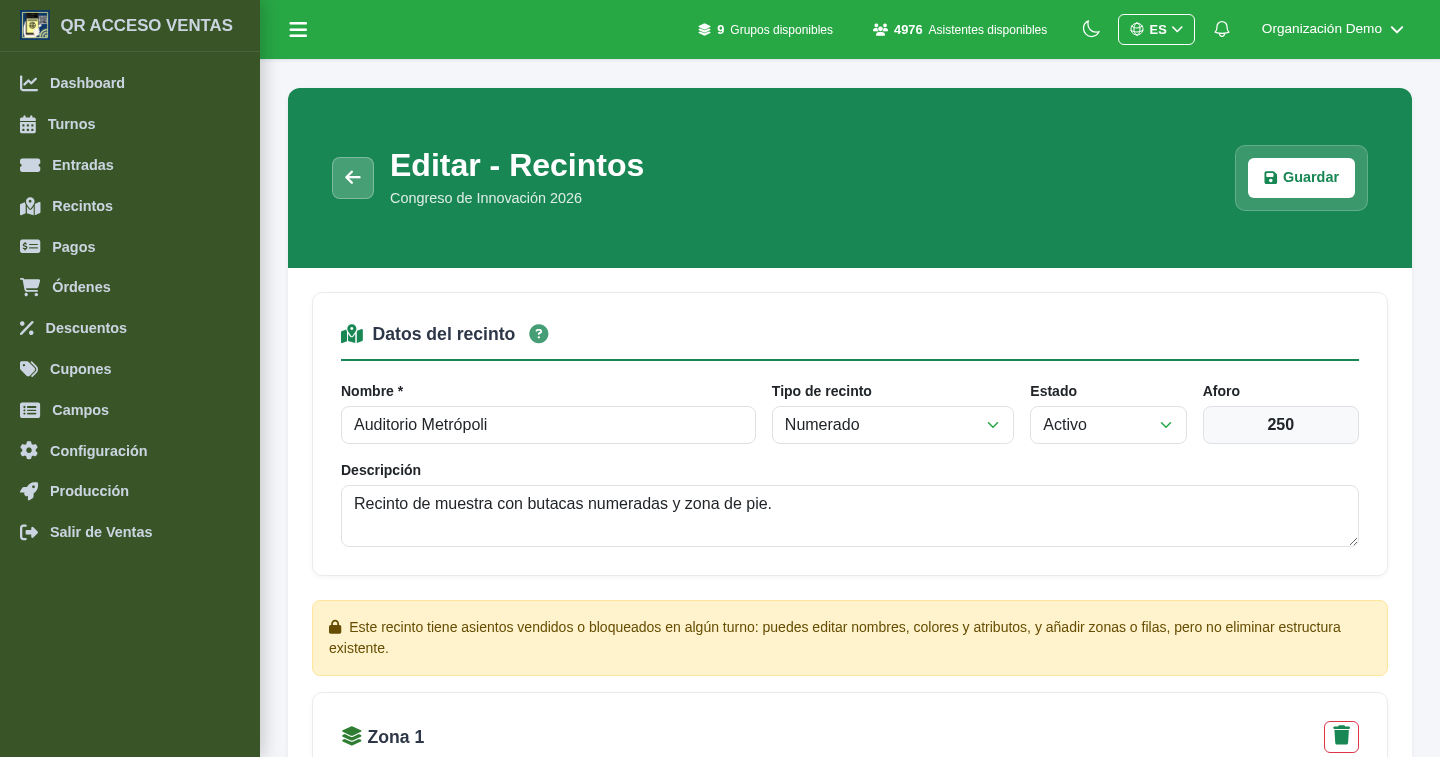
Task: Open the Estado dropdown
Action: pyautogui.click(x=1108, y=425)
